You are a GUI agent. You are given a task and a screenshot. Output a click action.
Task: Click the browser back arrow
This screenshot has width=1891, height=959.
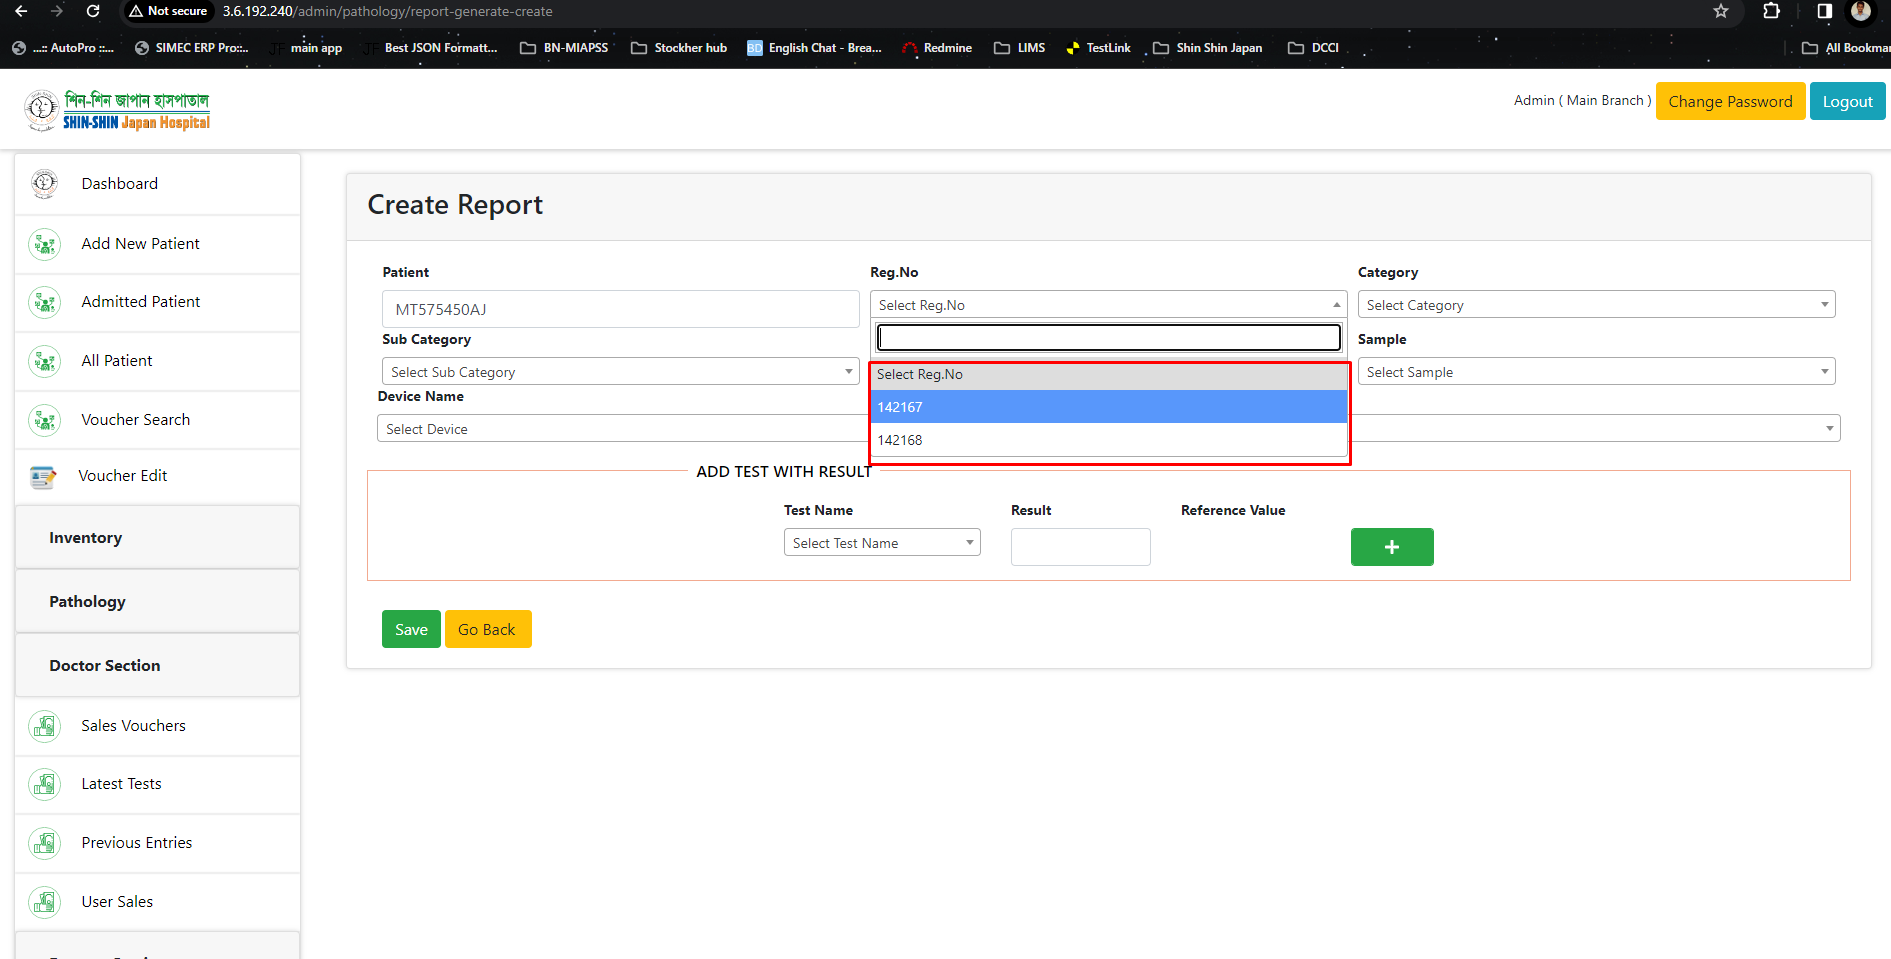tap(21, 11)
